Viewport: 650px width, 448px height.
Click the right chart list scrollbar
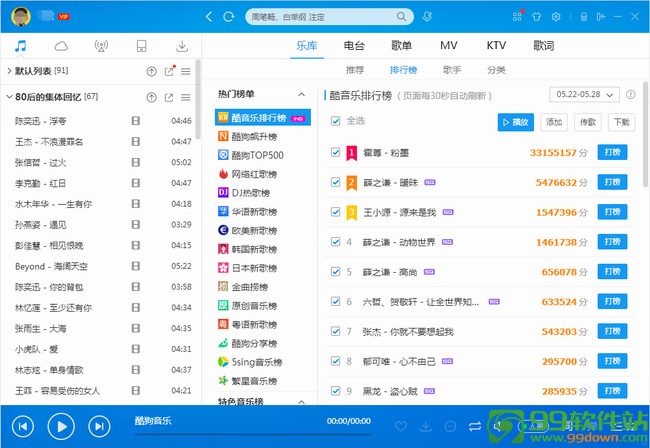pos(646,133)
